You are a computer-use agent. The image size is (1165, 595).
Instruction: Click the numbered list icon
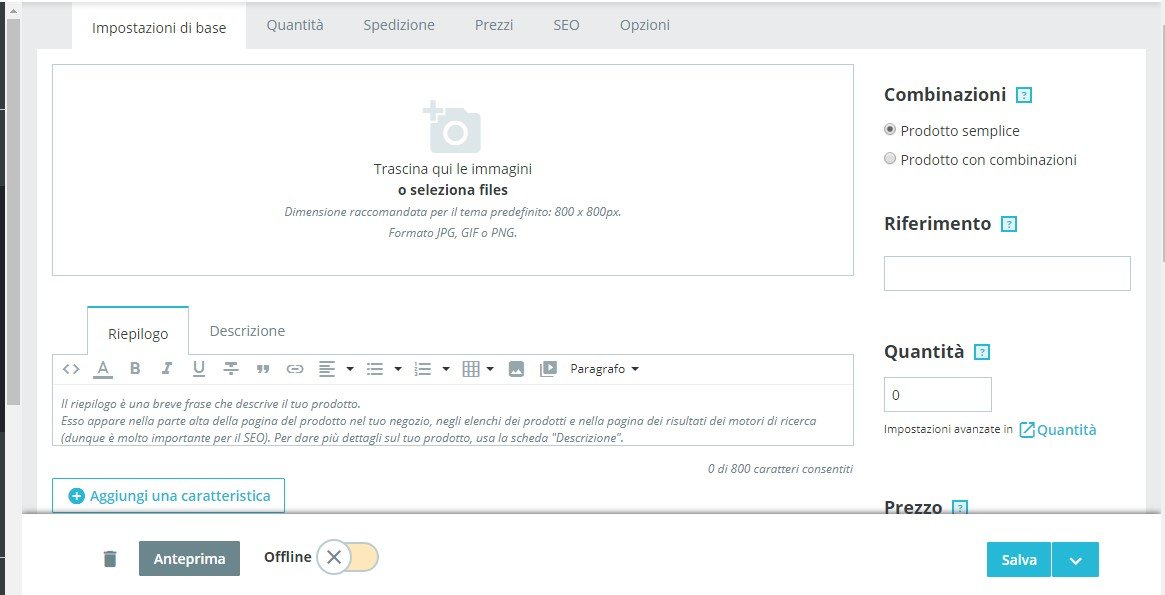[423, 369]
